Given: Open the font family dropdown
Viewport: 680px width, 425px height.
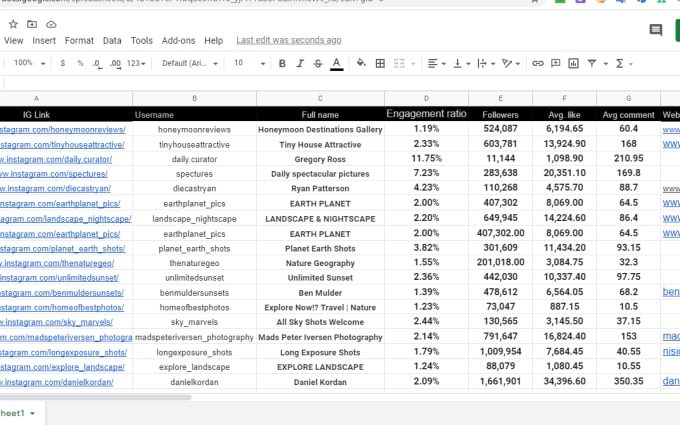Looking at the screenshot, I should pos(190,63).
